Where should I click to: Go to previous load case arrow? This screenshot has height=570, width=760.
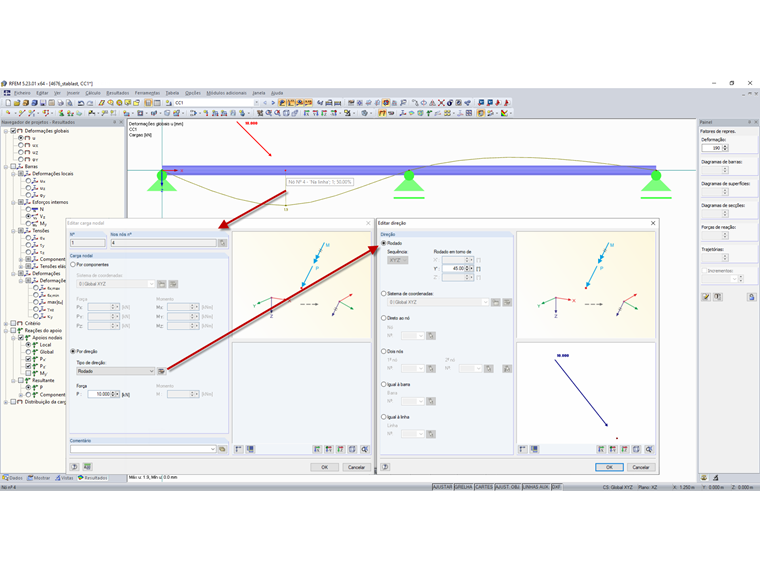pos(265,103)
